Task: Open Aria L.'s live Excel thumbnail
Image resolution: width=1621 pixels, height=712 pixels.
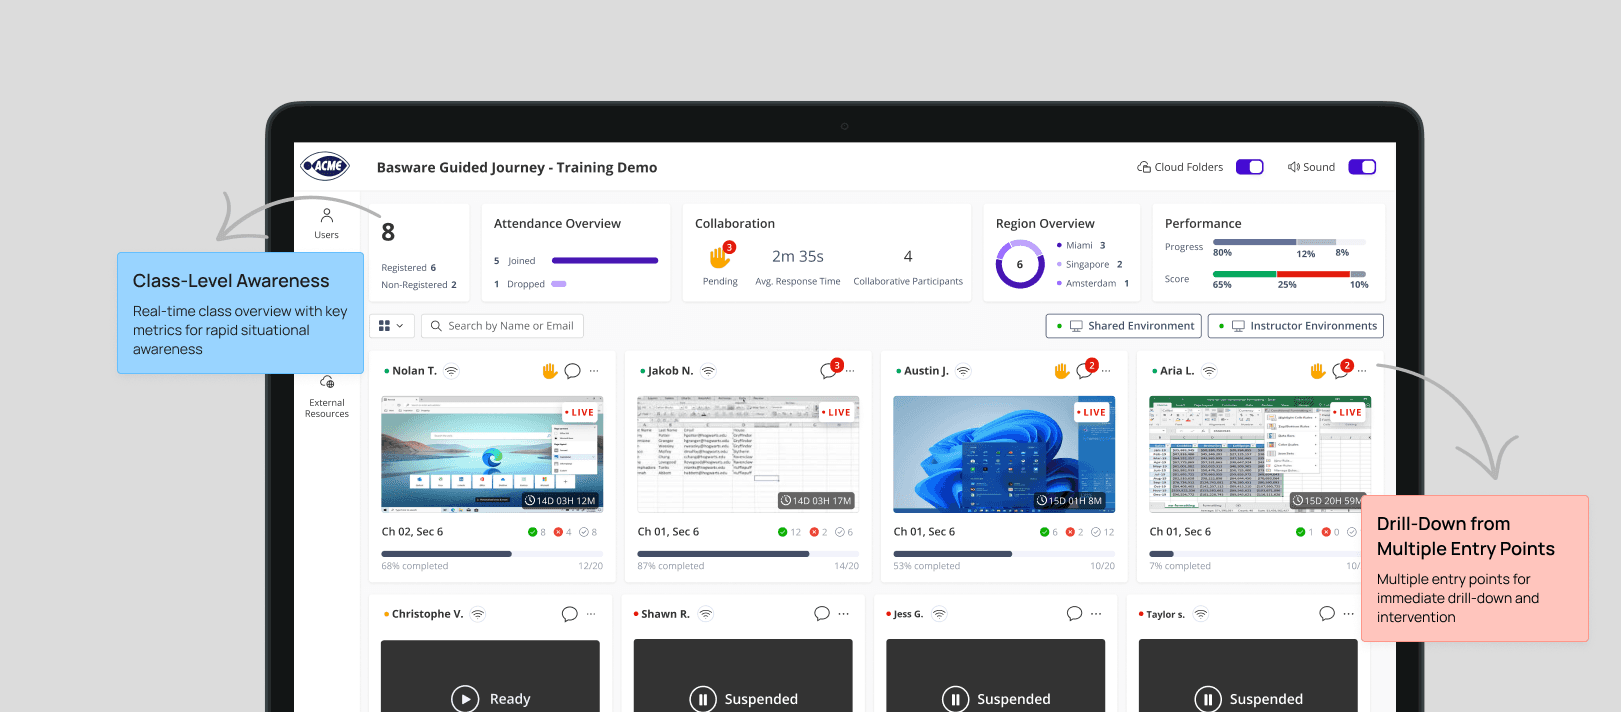Action: 1260,454
